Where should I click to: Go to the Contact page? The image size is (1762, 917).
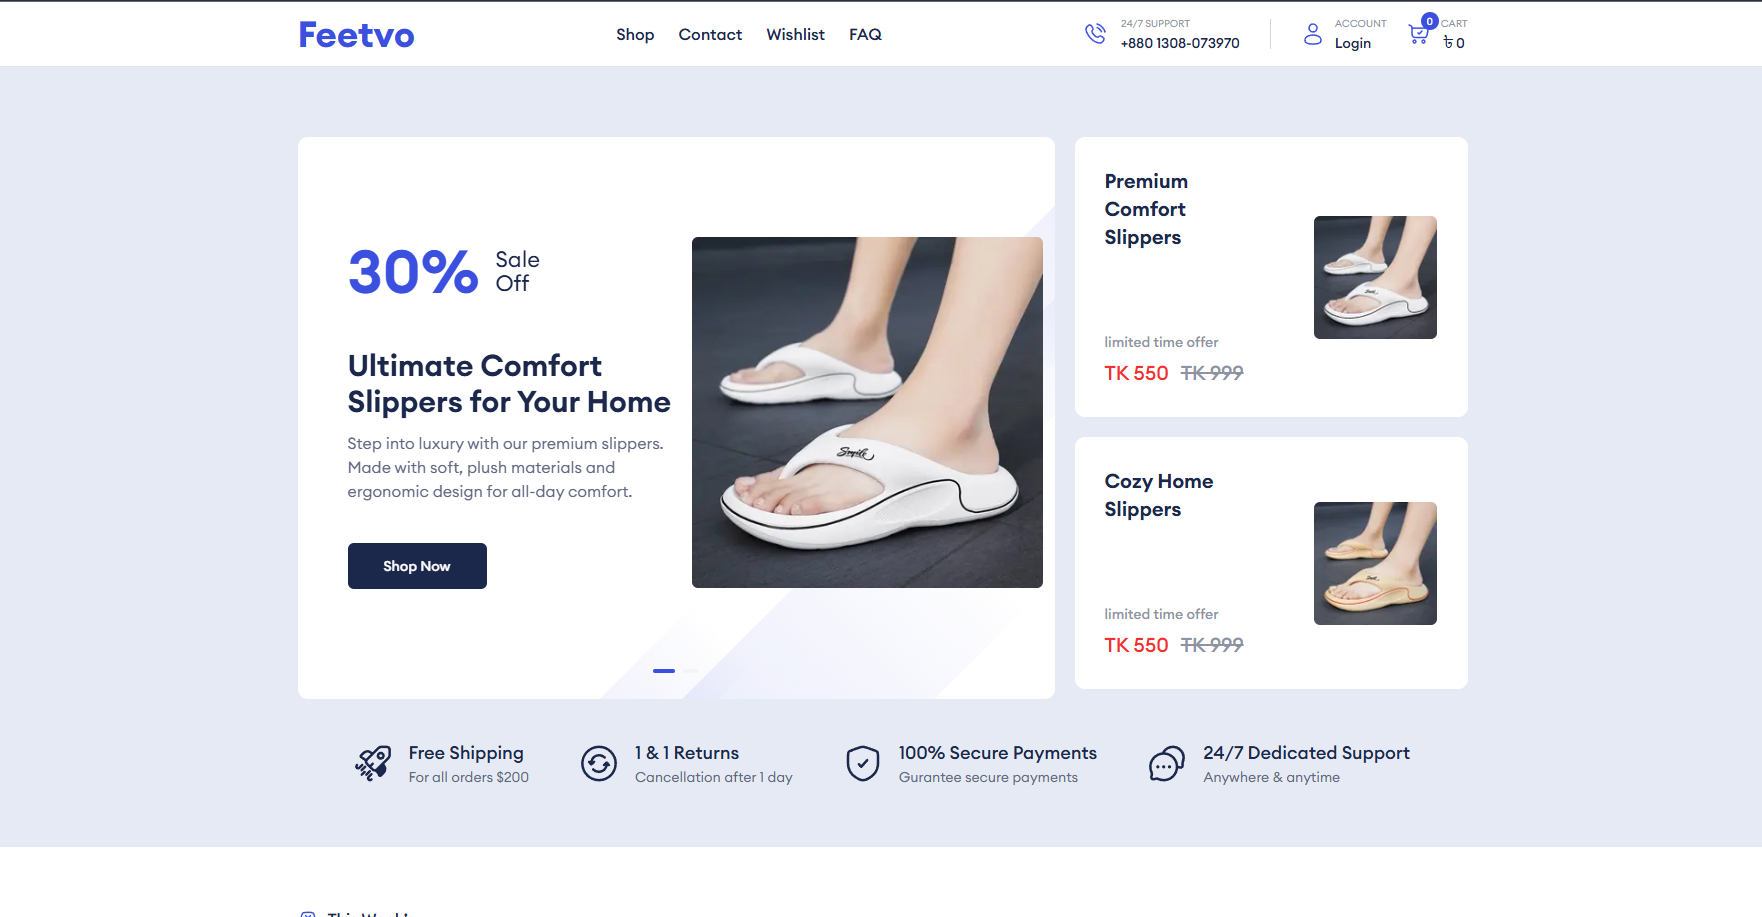coord(710,34)
